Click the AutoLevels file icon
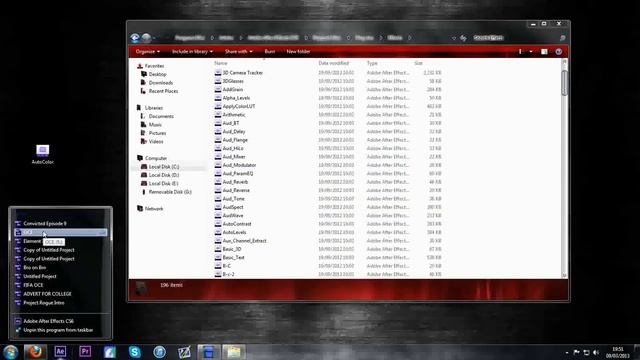Viewport: 640px width, 360px height. click(218, 232)
